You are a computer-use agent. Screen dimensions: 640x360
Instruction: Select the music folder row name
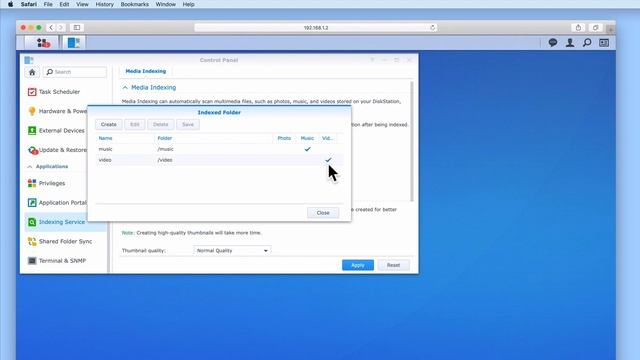click(105, 149)
